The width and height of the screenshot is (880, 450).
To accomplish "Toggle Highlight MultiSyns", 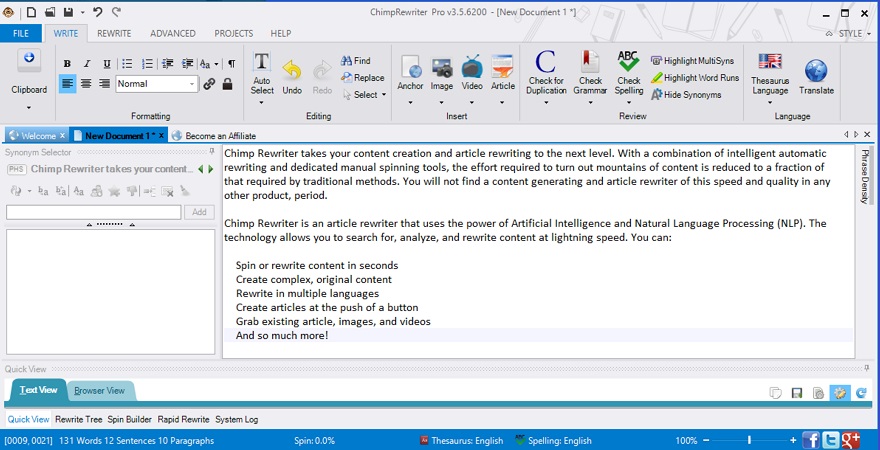I will coord(692,61).
